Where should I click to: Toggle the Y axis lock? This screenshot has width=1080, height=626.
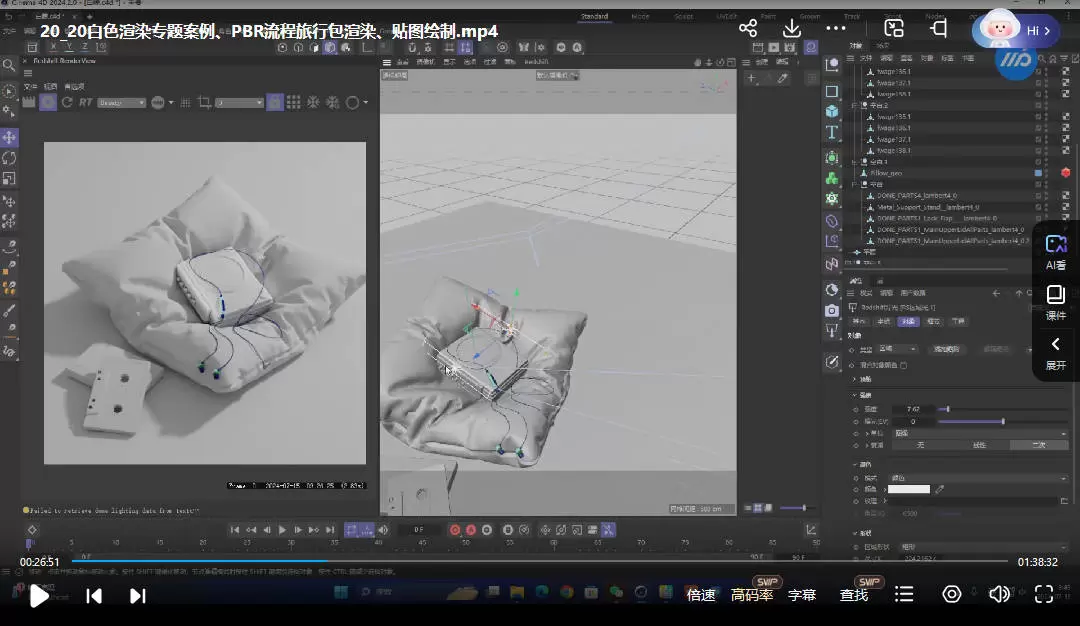click(x=69, y=48)
